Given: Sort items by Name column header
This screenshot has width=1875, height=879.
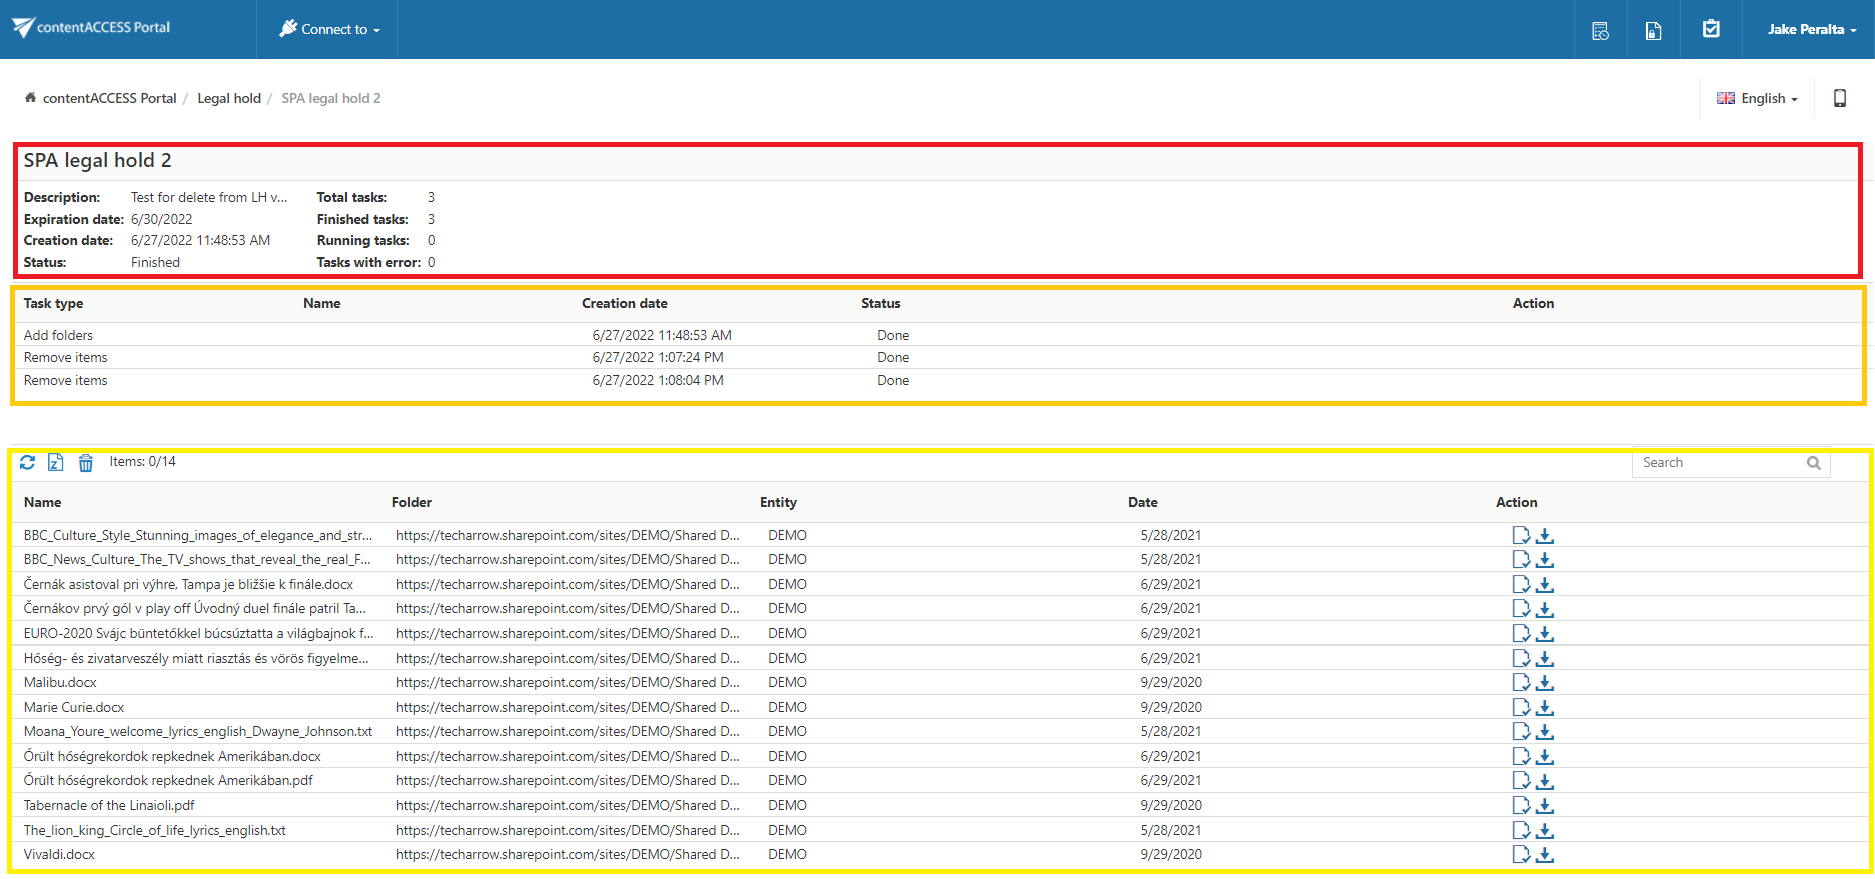Looking at the screenshot, I should pos(43,502).
